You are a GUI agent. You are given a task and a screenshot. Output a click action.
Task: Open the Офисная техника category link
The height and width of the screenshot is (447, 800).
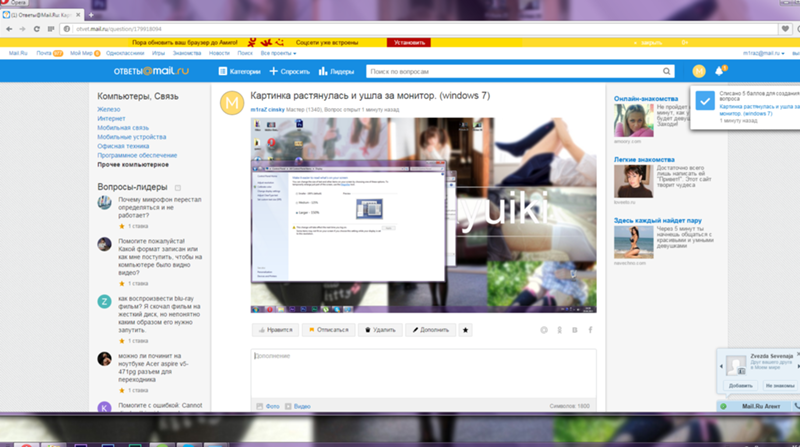coord(123,146)
